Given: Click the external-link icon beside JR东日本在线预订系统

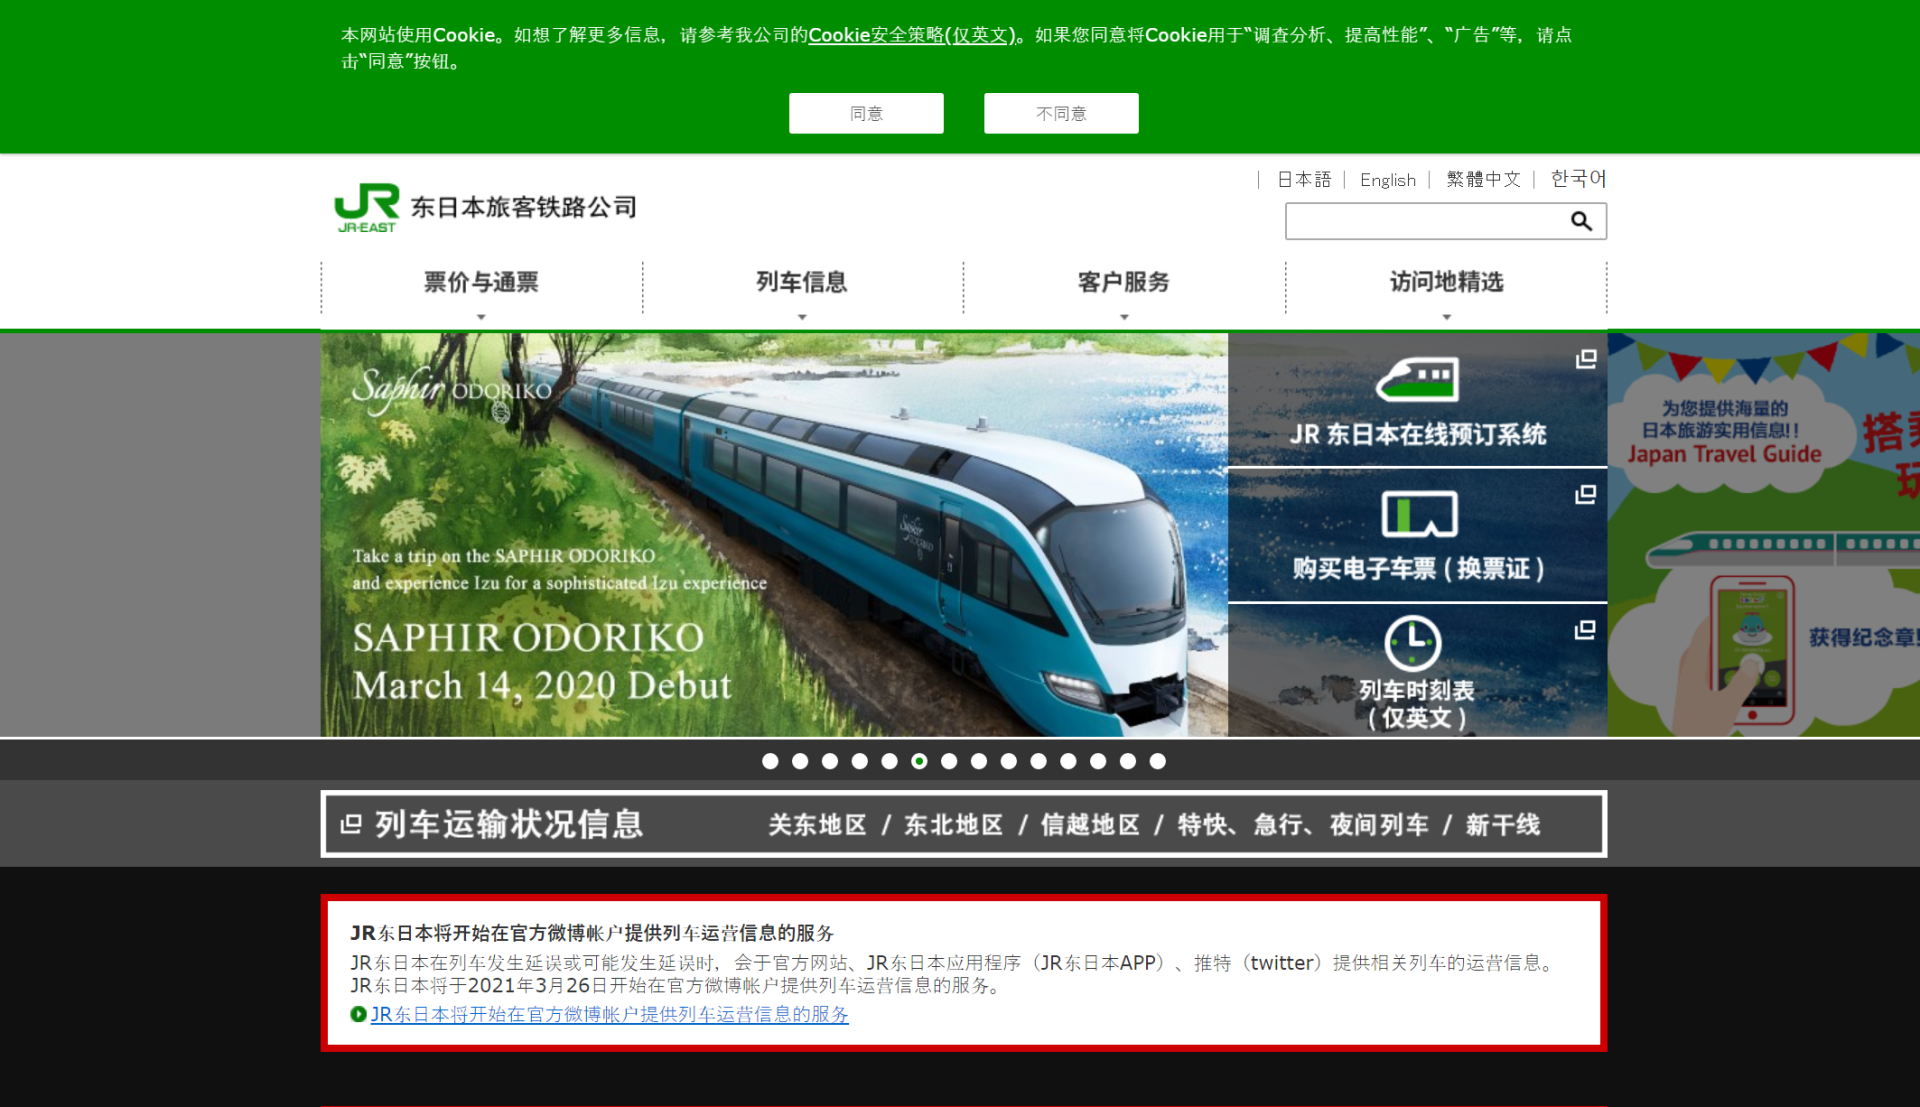Looking at the screenshot, I should [1586, 360].
